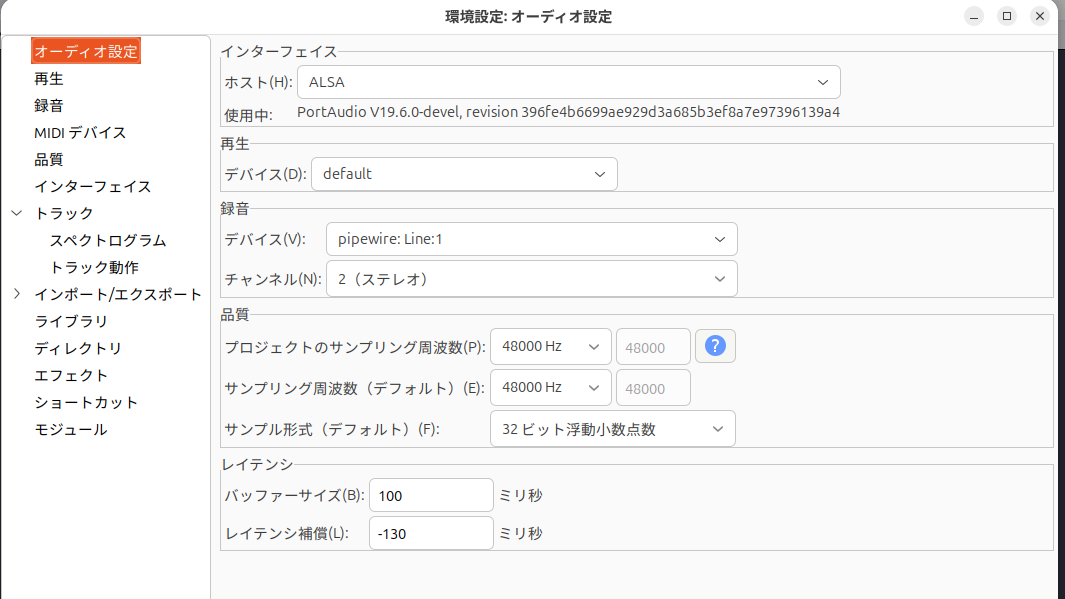
Task: Select モジュール in the sidebar
Action: [71, 429]
